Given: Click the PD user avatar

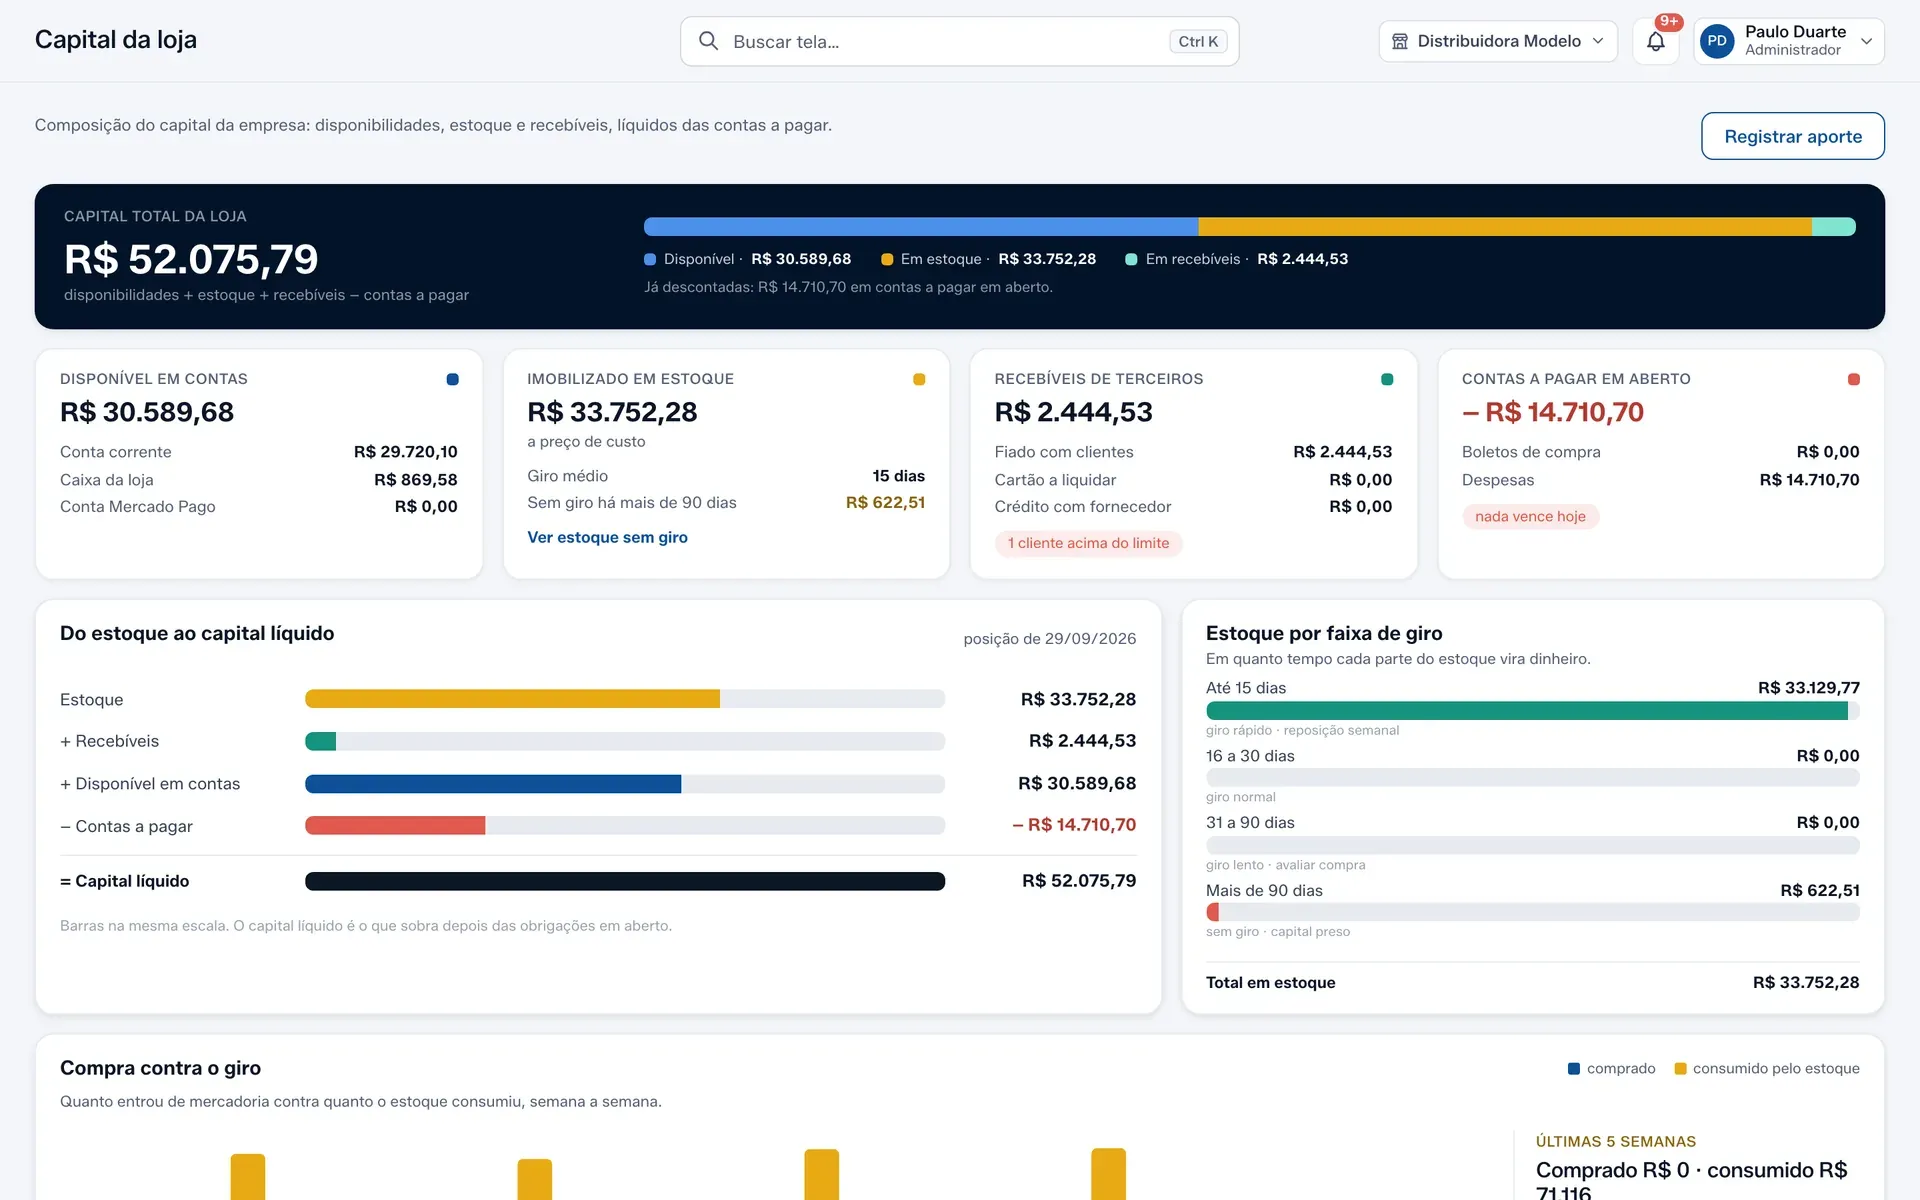Looking at the screenshot, I should tap(1717, 41).
